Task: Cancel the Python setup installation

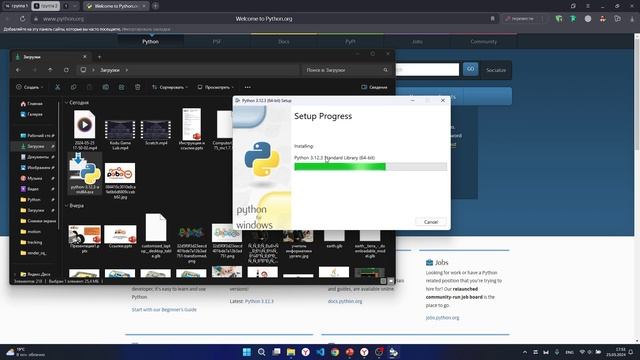Action: (x=431, y=222)
